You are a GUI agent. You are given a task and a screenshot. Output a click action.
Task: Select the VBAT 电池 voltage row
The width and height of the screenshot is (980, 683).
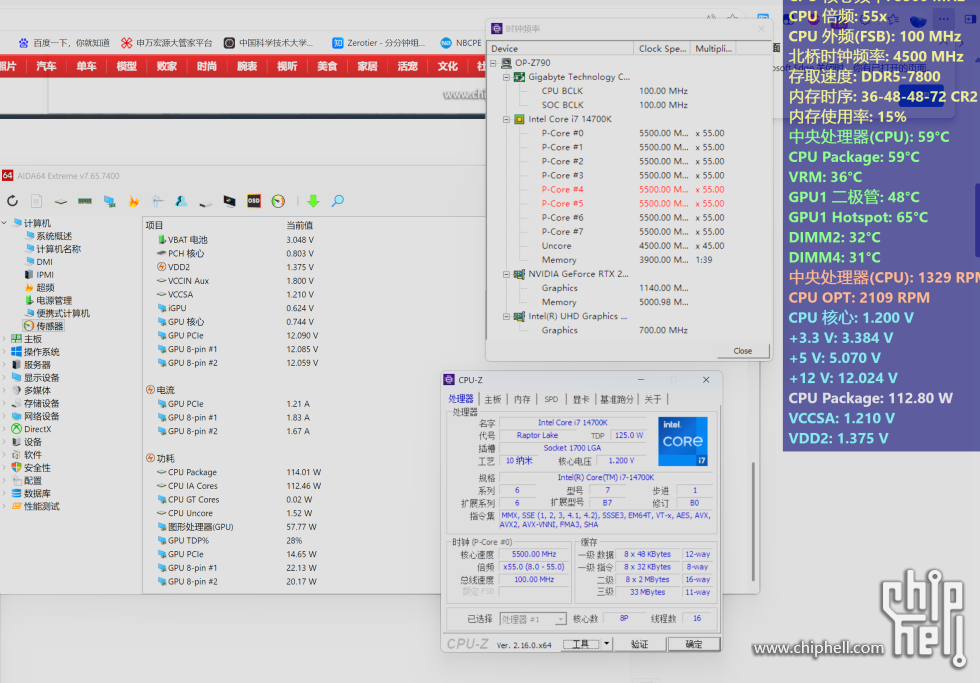(x=235, y=240)
